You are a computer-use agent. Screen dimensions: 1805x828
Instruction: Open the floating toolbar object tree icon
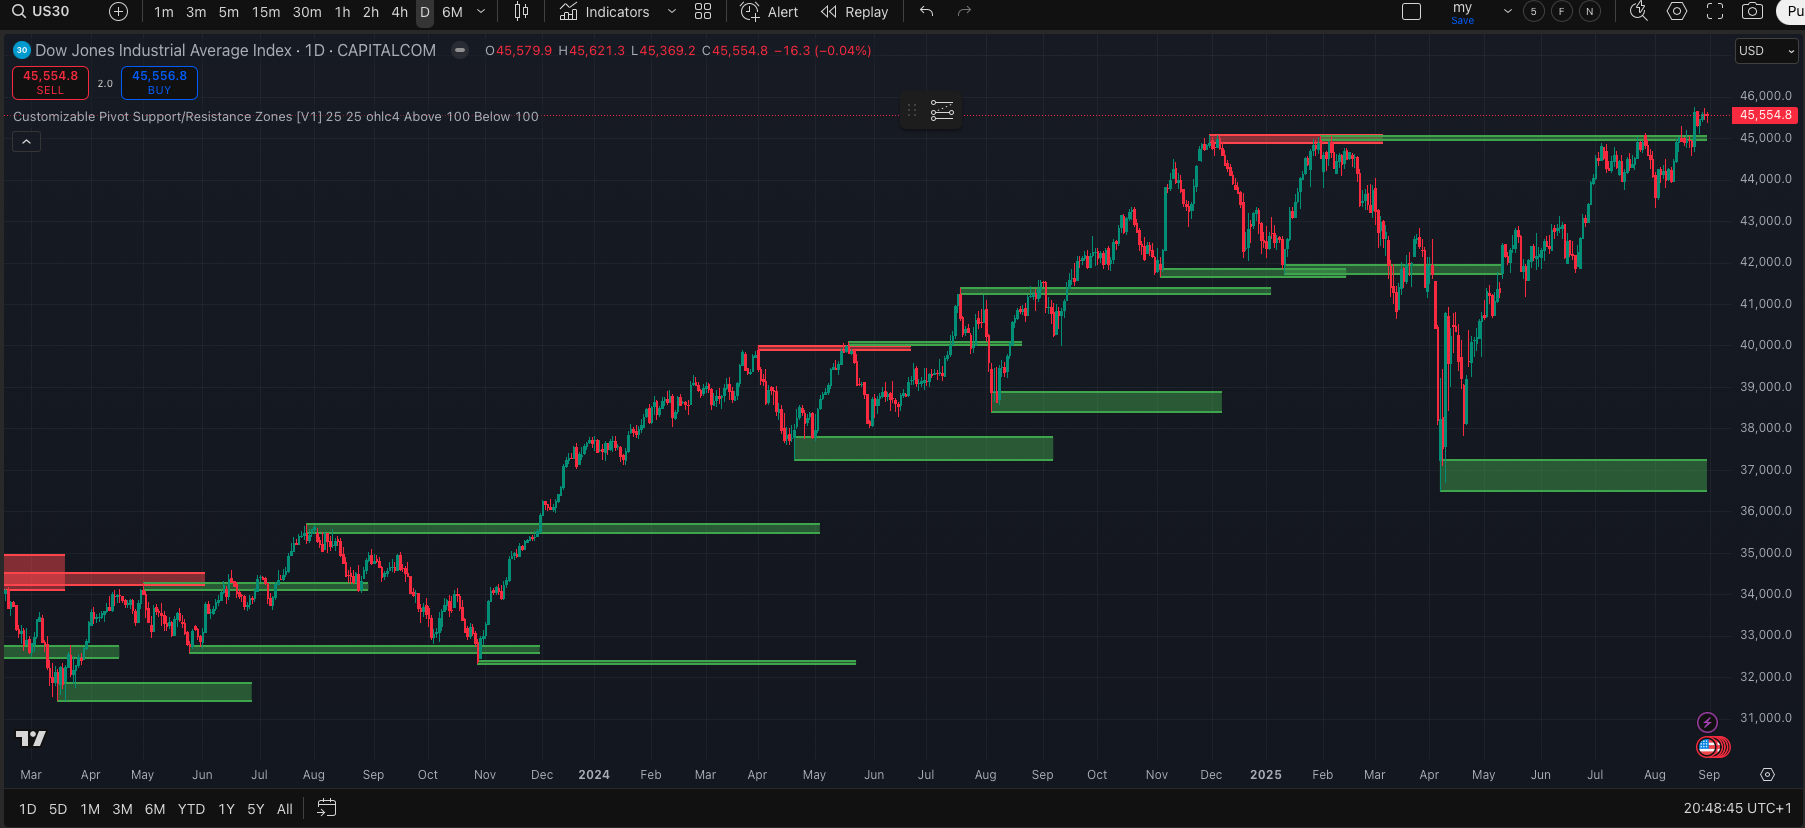tap(942, 110)
